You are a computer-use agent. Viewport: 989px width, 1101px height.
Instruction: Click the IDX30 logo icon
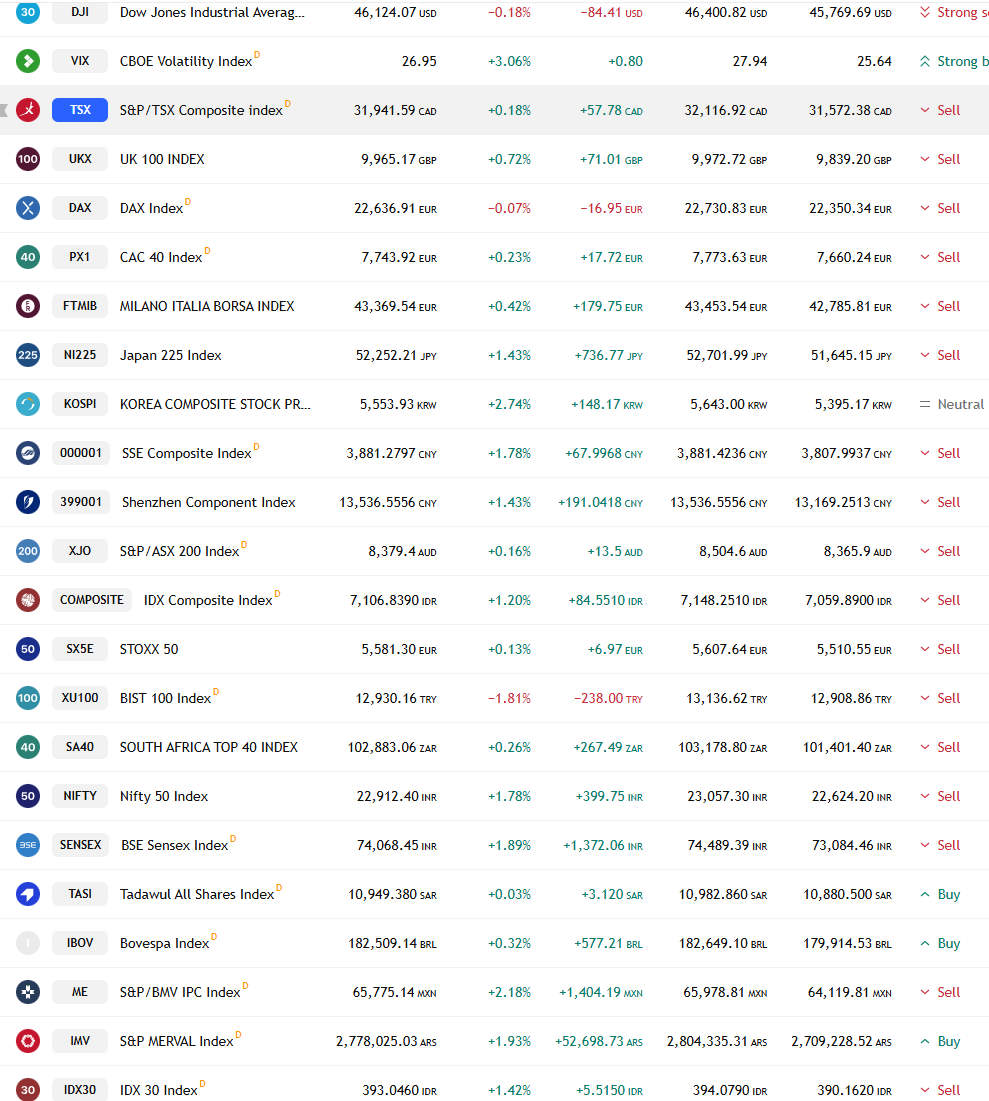(28, 1090)
